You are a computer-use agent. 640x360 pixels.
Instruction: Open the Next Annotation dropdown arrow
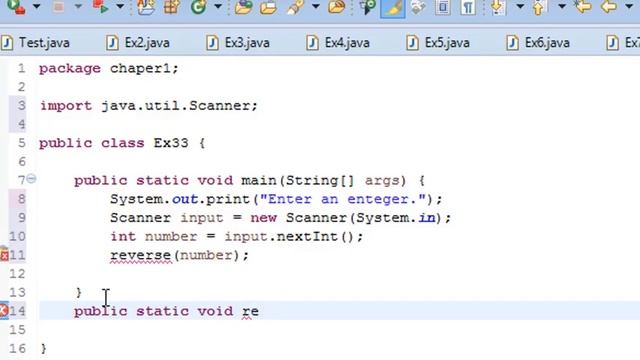[x=520, y=7]
